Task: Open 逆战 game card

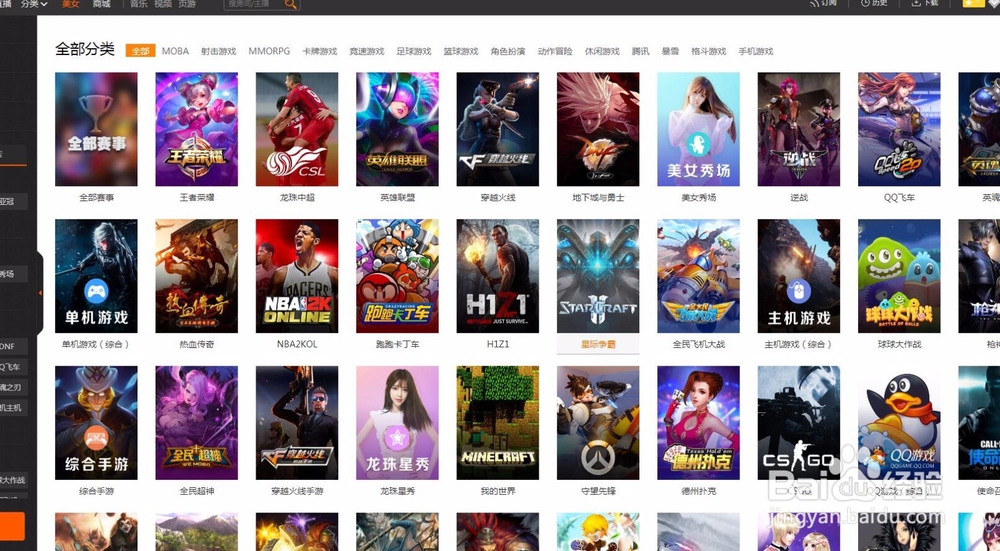Action: pos(798,129)
